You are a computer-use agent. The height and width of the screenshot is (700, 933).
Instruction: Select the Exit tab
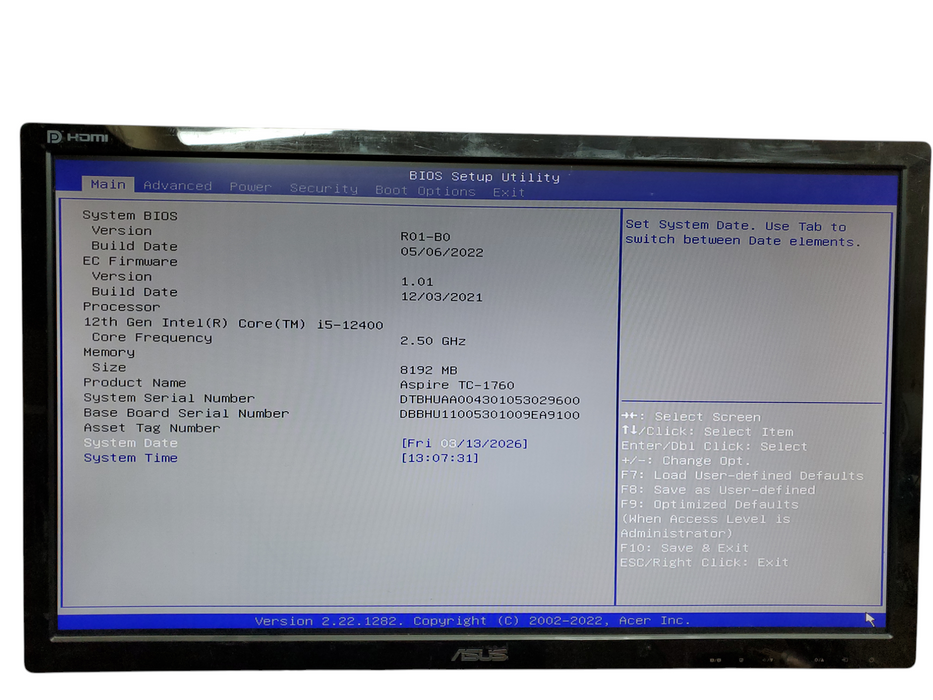pyautogui.click(x=509, y=192)
